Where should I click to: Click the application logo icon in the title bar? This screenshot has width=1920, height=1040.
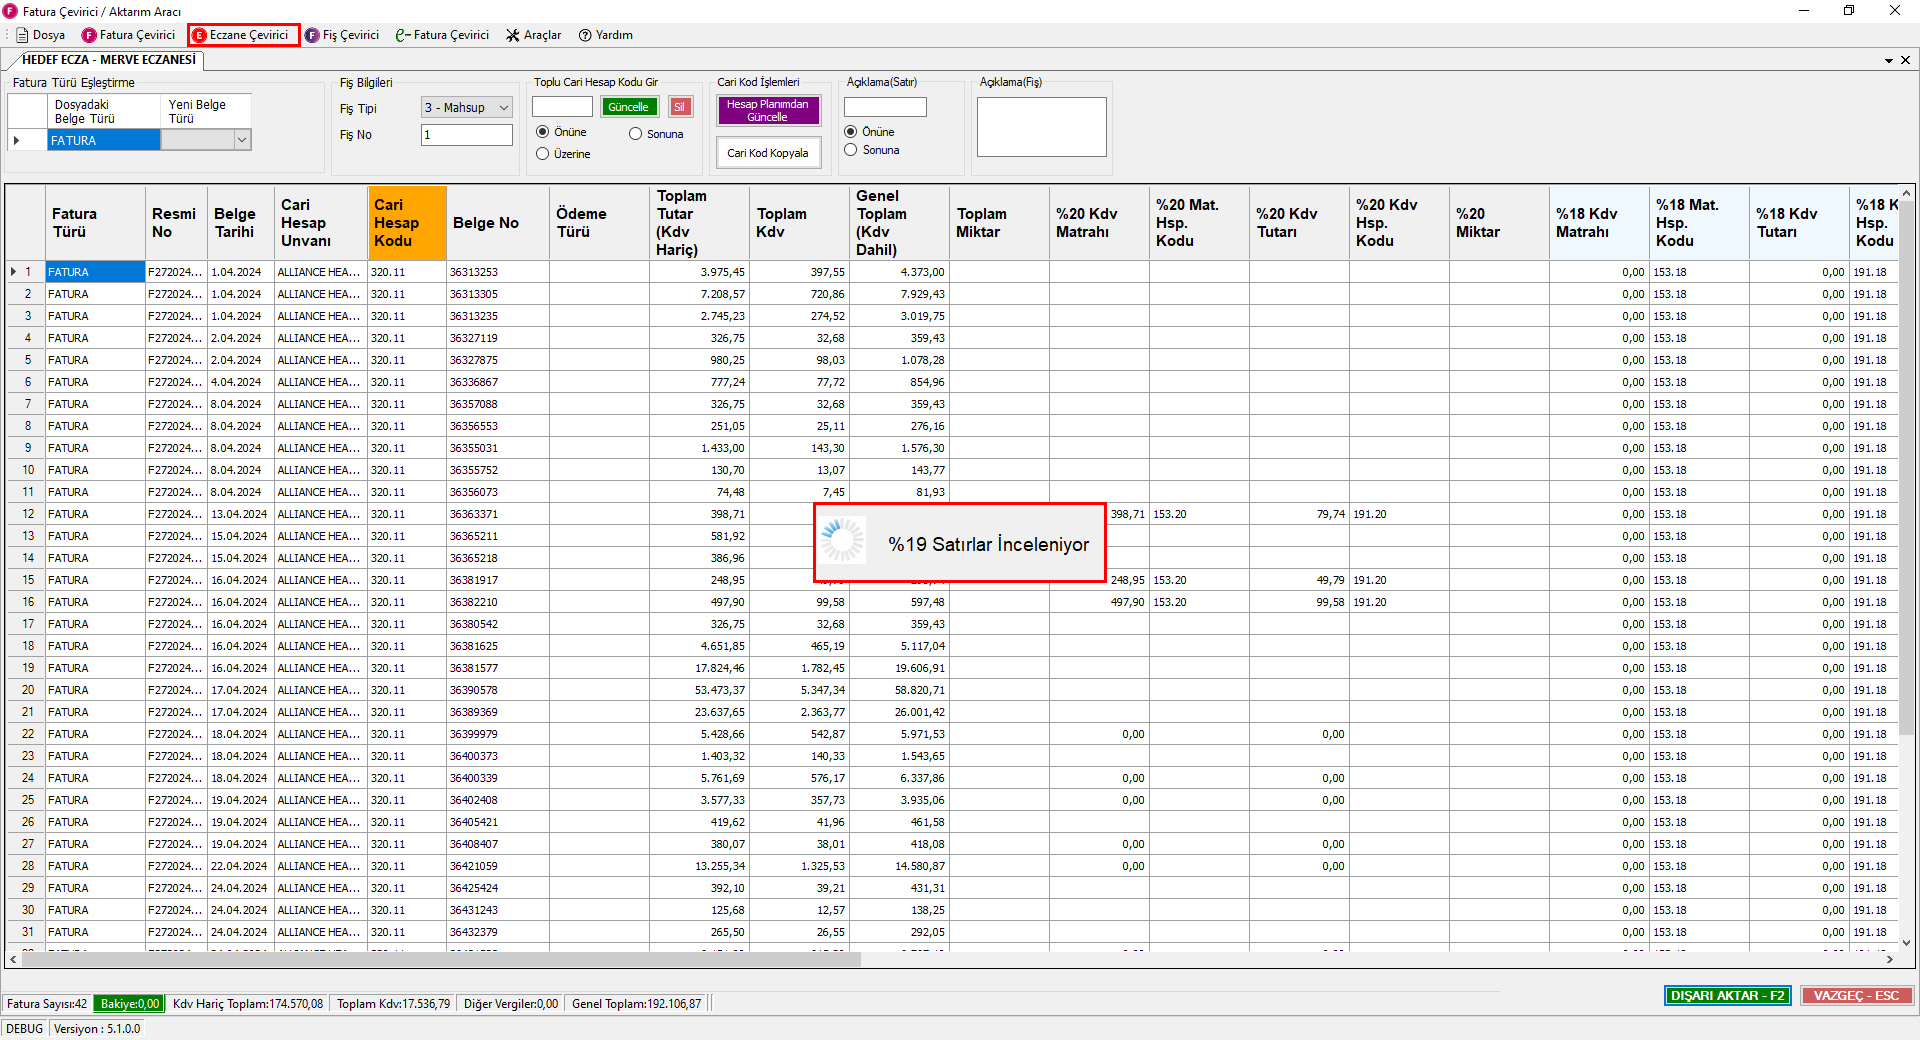(x=10, y=11)
